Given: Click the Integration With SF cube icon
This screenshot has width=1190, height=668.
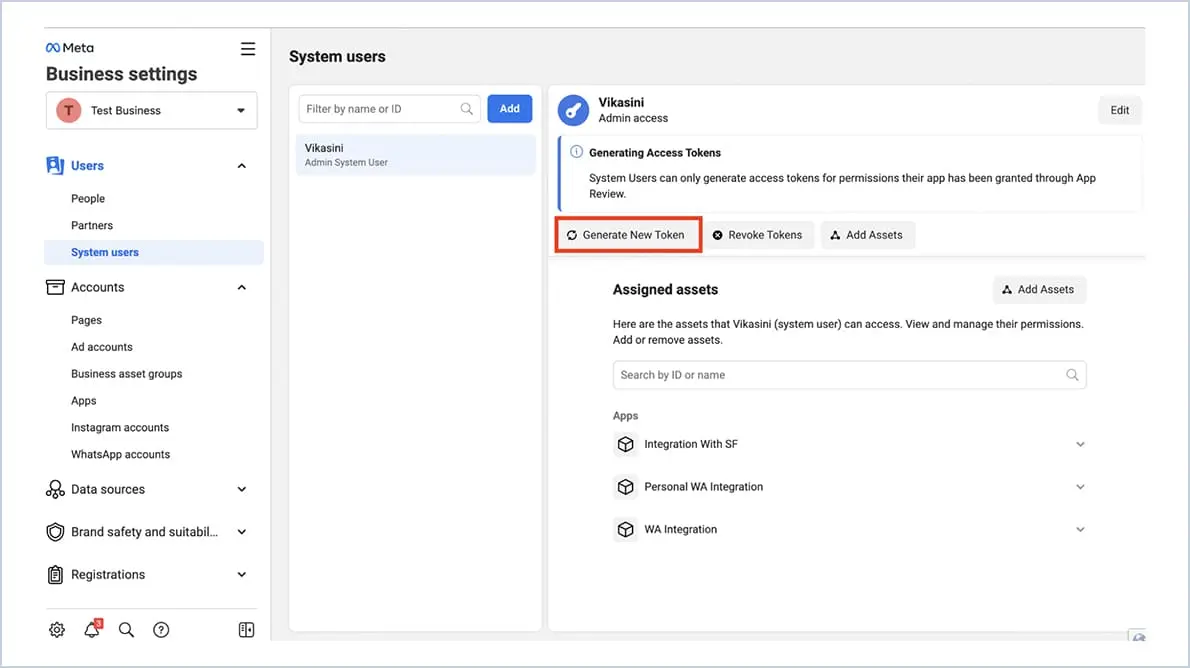Looking at the screenshot, I should coord(625,444).
